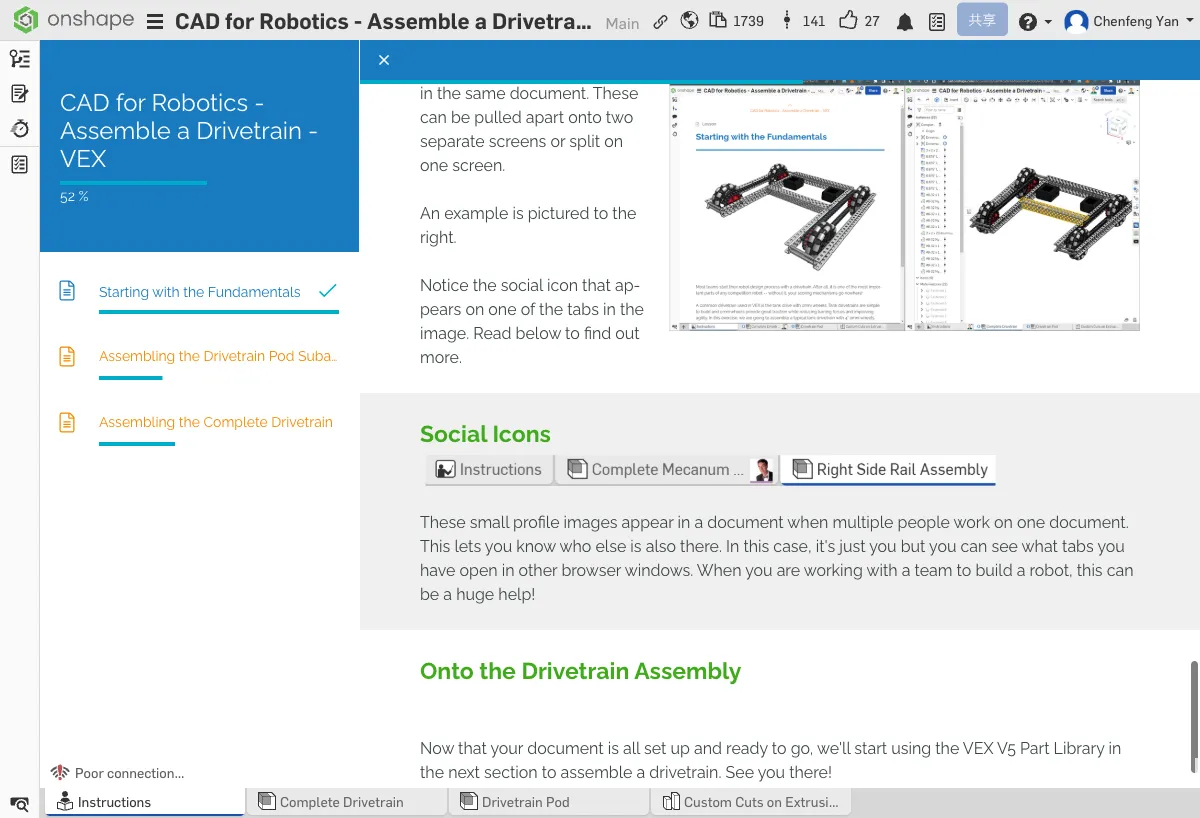
Task: Like the document with thumbs-up icon
Action: 849,21
